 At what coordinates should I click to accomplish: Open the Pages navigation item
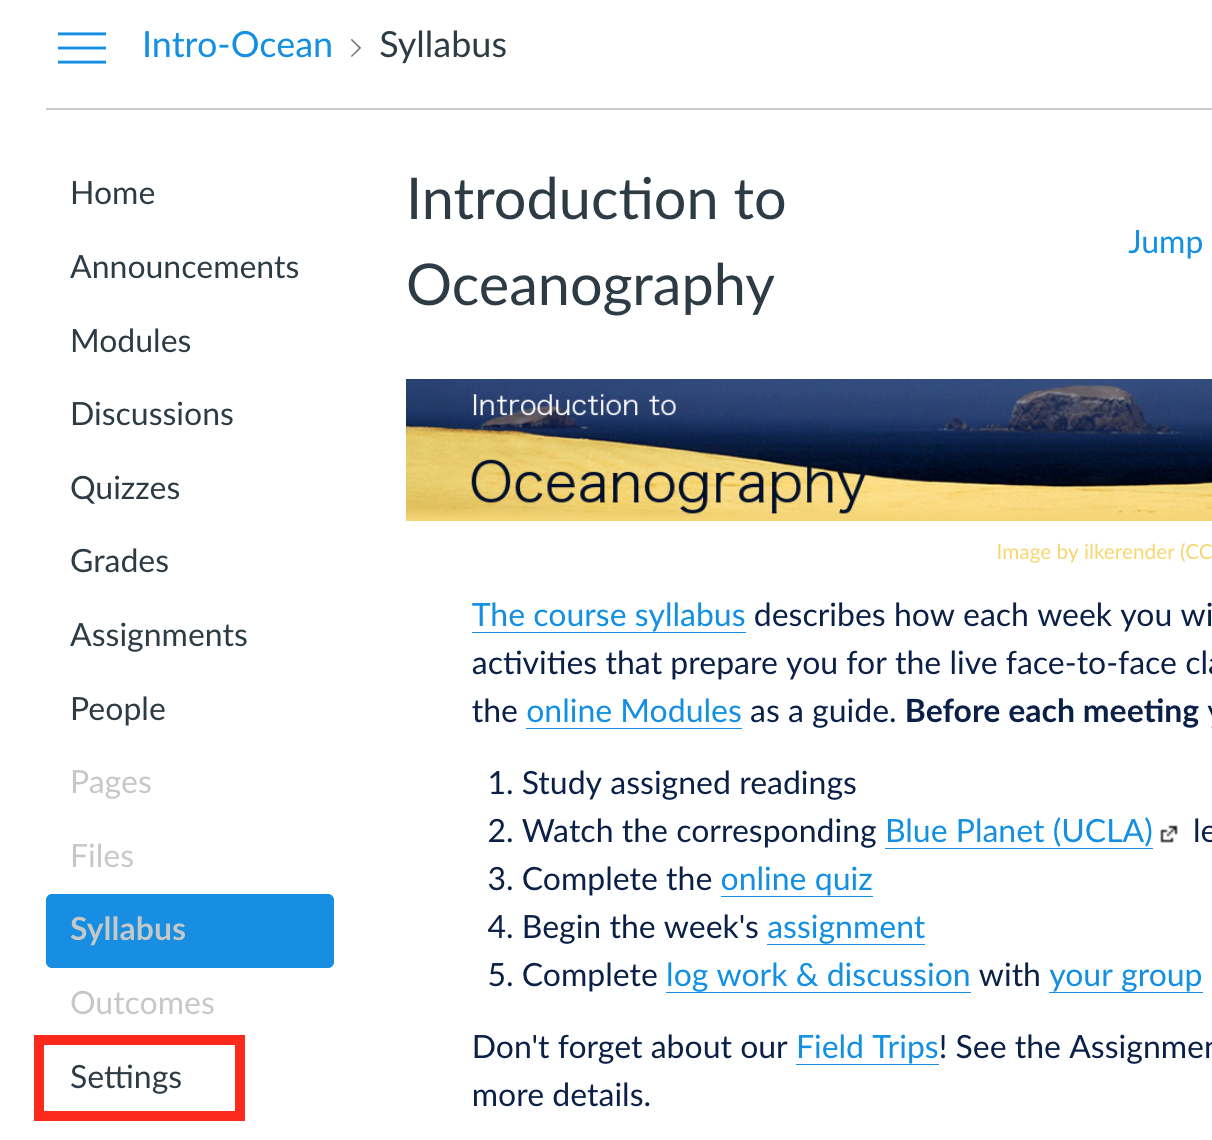click(111, 782)
